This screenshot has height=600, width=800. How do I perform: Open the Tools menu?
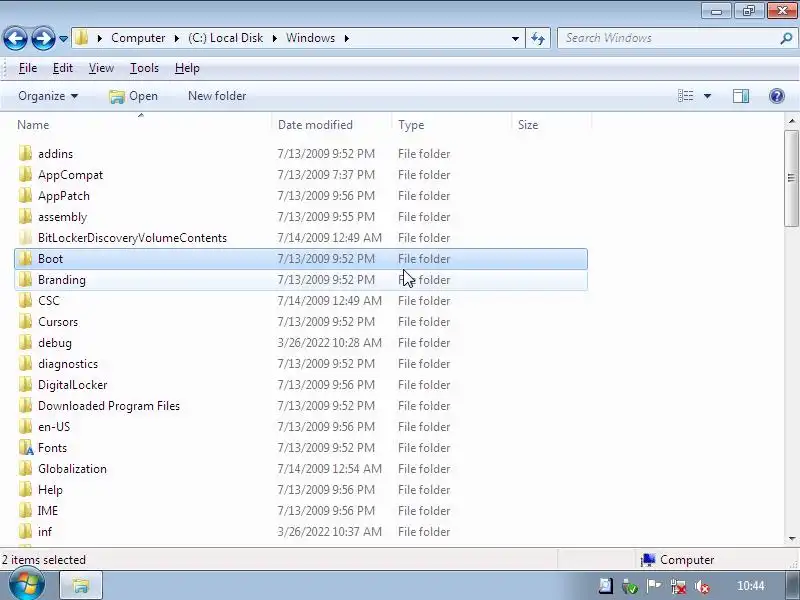[144, 68]
